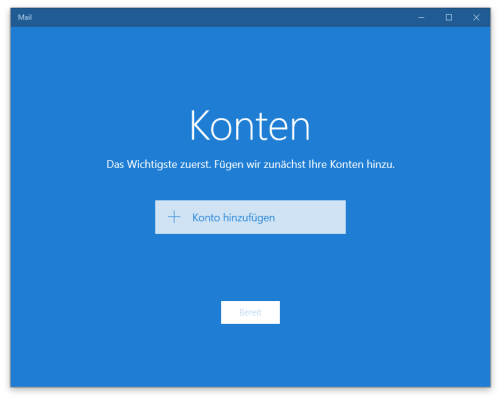The width and height of the screenshot is (501, 400).
Task: Click the Konto hinzufügen text label
Action: tap(234, 218)
